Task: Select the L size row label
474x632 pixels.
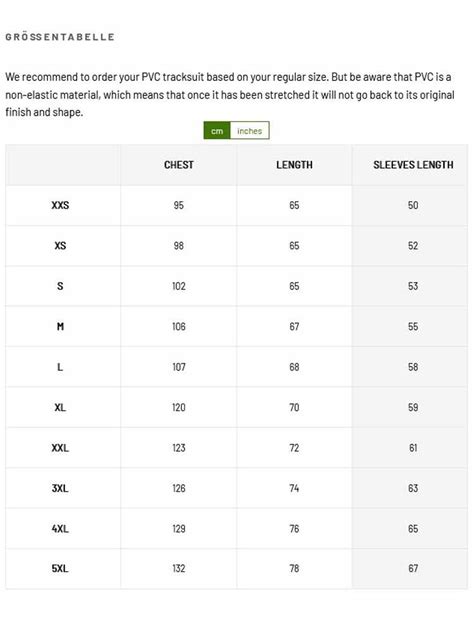Action: point(60,367)
